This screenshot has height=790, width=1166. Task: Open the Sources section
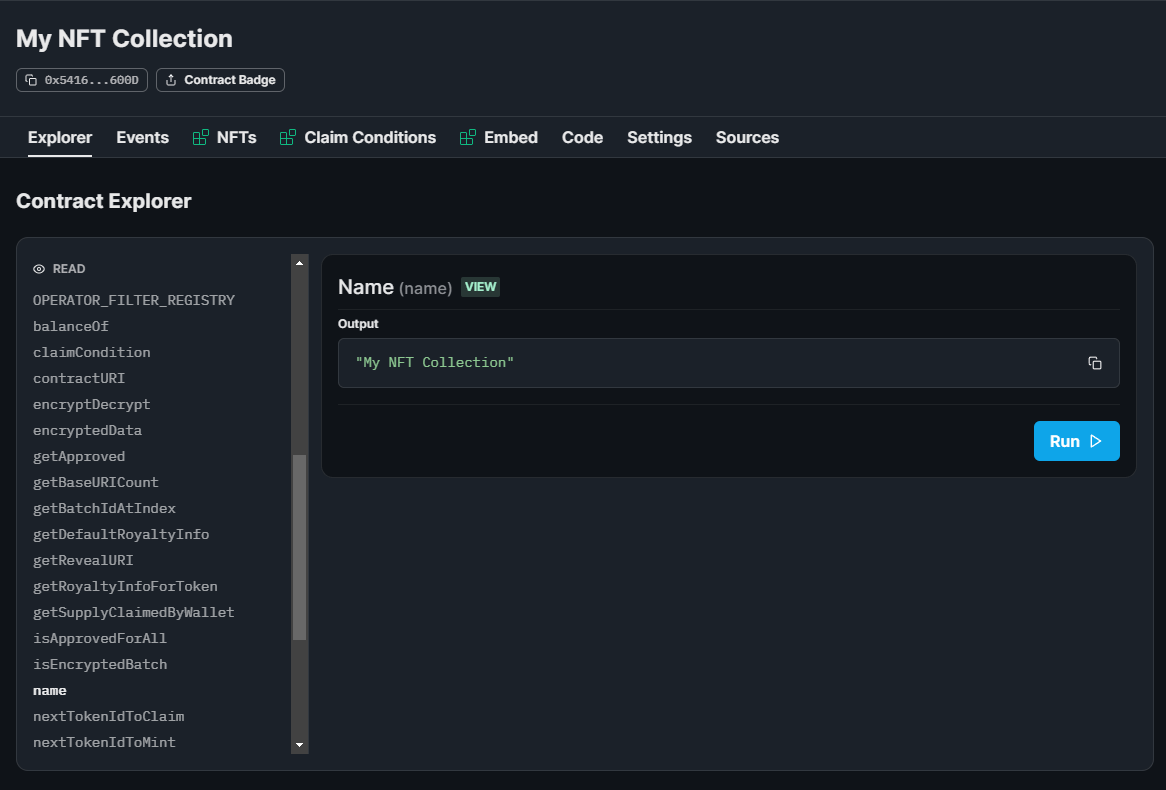(747, 137)
